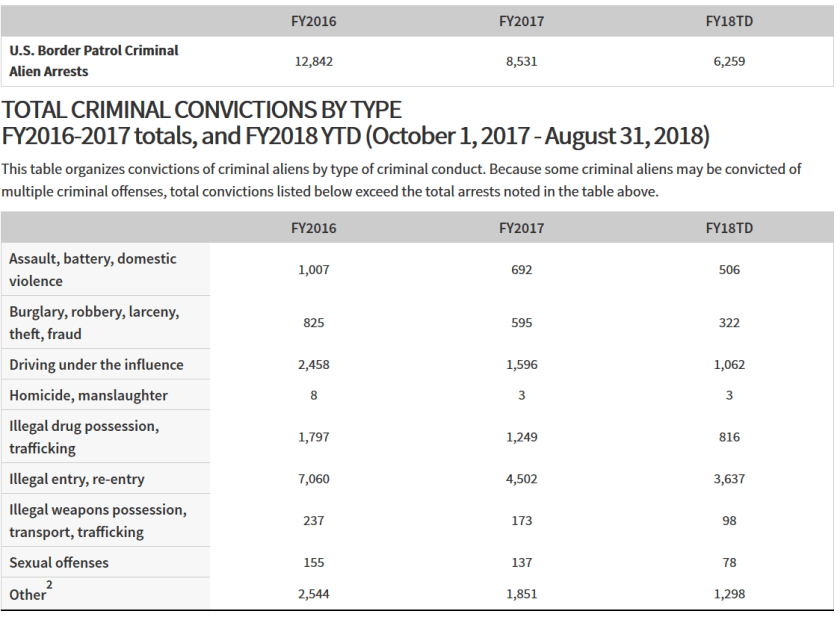Click the FY18TD header in convictions table

(729, 228)
